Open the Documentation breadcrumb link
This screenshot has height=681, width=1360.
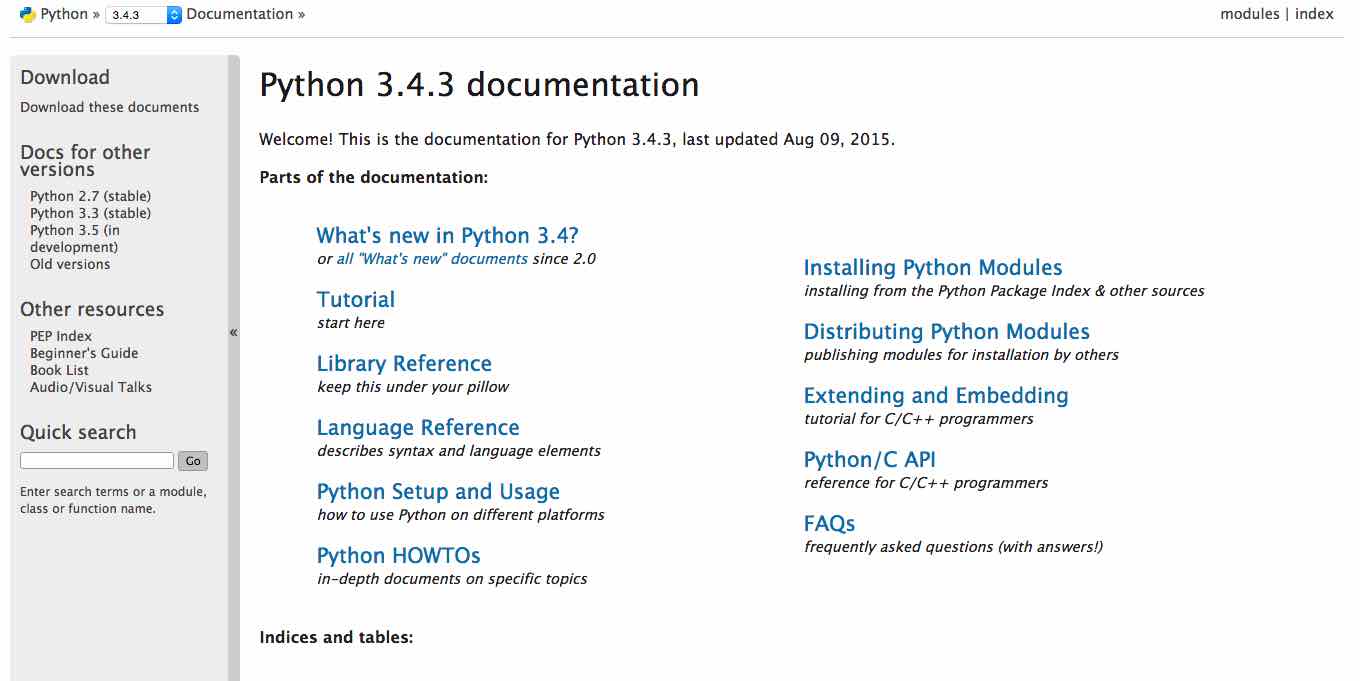click(x=240, y=14)
